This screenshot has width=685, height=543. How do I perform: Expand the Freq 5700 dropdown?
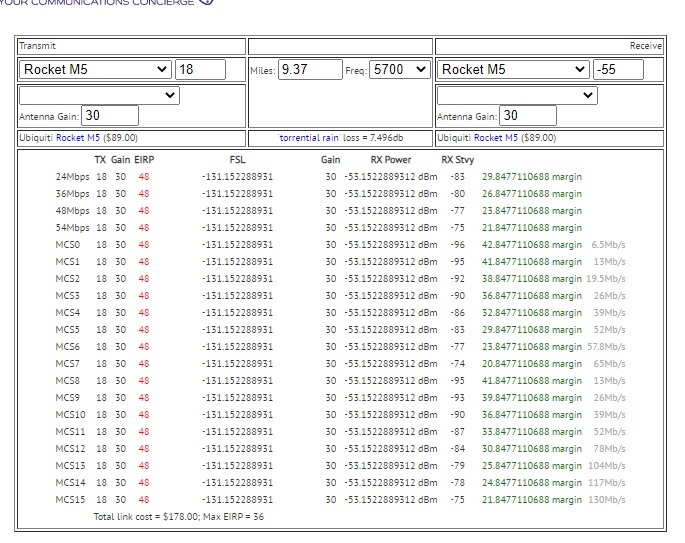pos(400,70)
